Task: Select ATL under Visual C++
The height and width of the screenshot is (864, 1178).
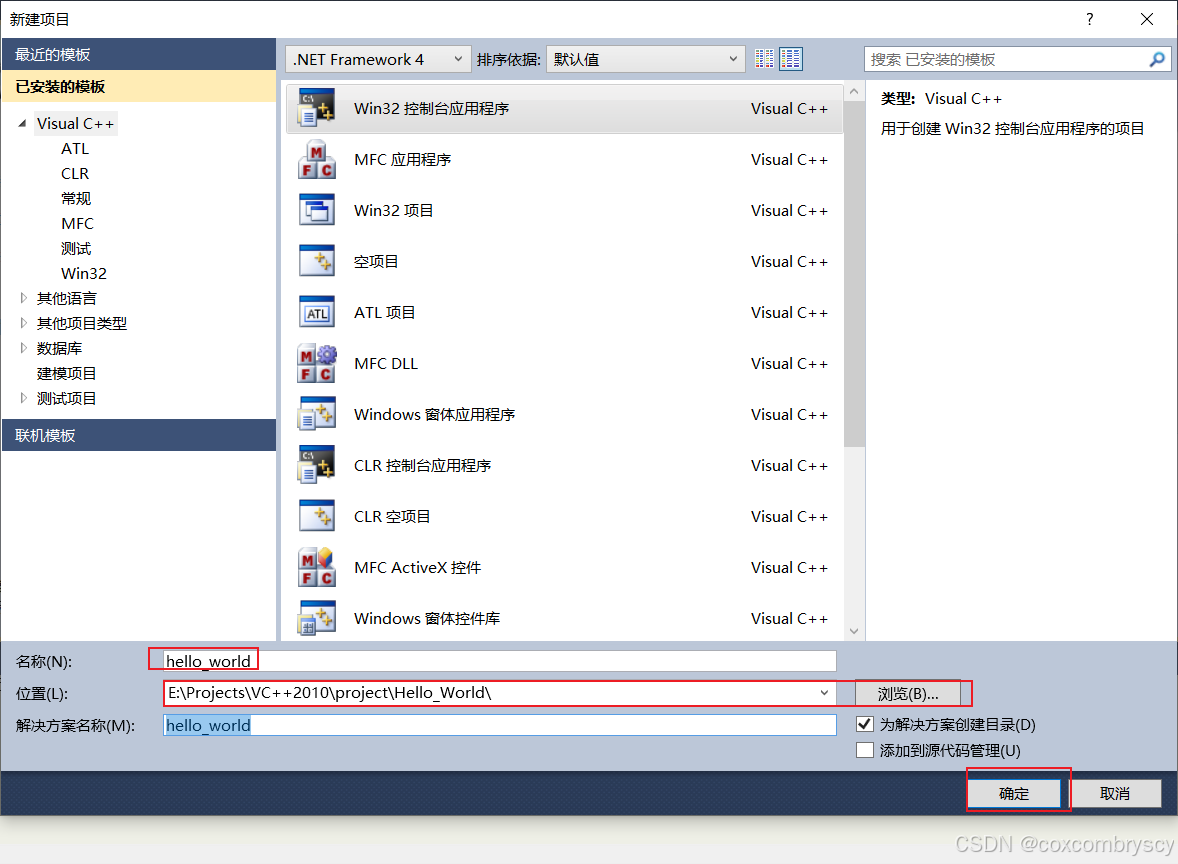Action: tap(74, 149)
